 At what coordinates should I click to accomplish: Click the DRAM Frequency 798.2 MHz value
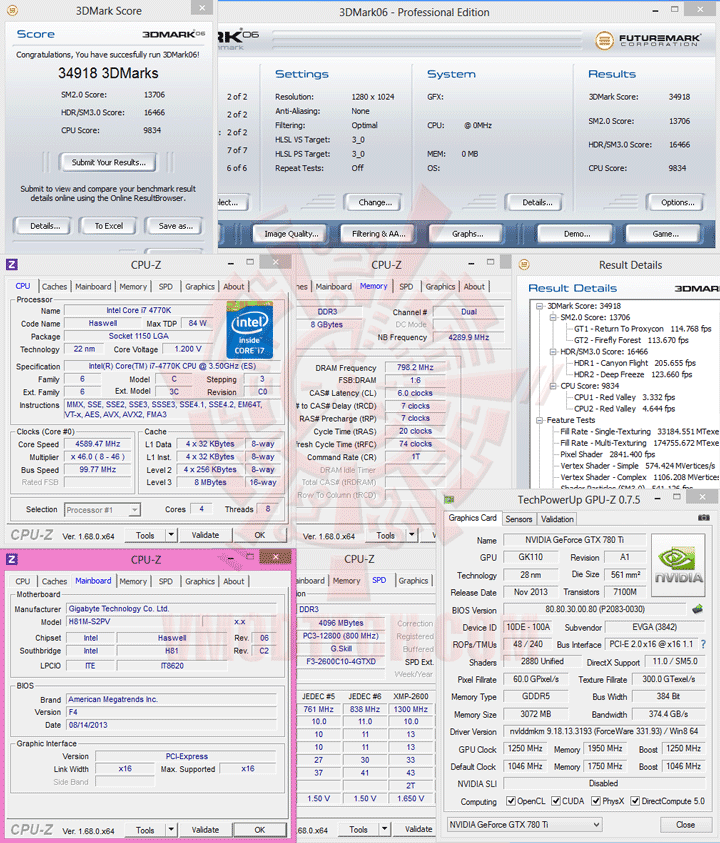415,367
